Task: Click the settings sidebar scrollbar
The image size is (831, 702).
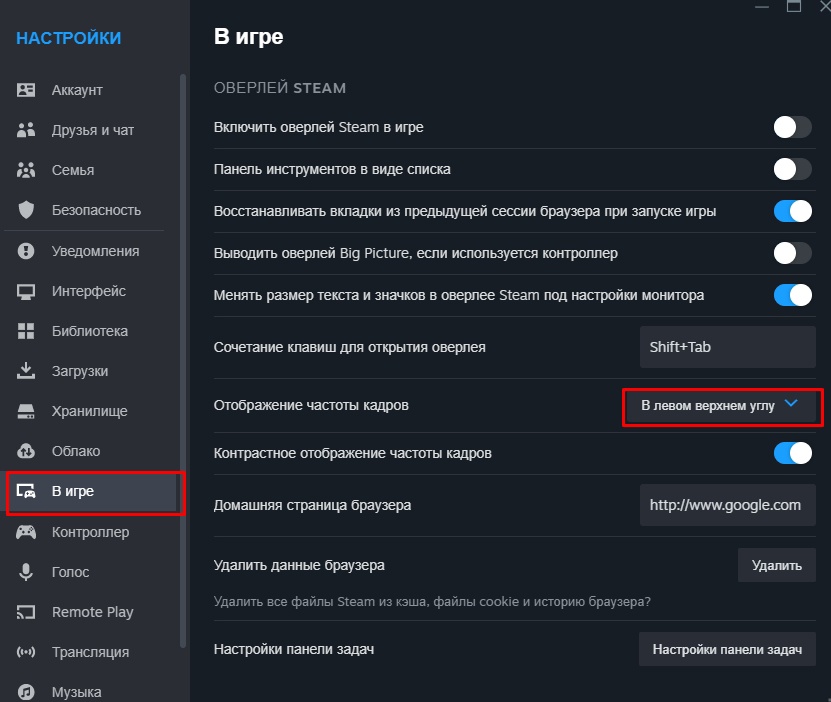Action: [183, 360]
